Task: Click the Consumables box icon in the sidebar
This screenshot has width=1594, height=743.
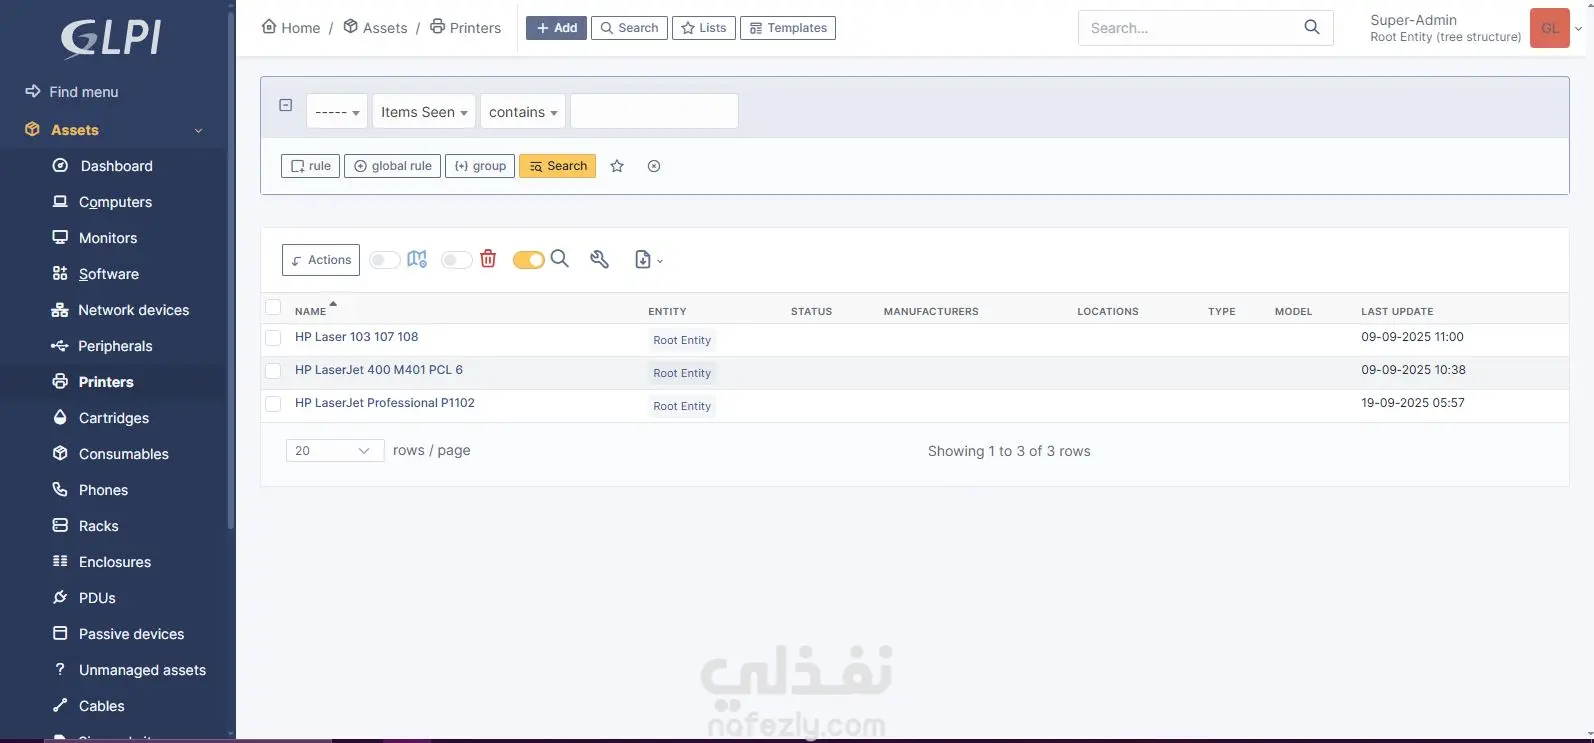Action: coord(60,454)
